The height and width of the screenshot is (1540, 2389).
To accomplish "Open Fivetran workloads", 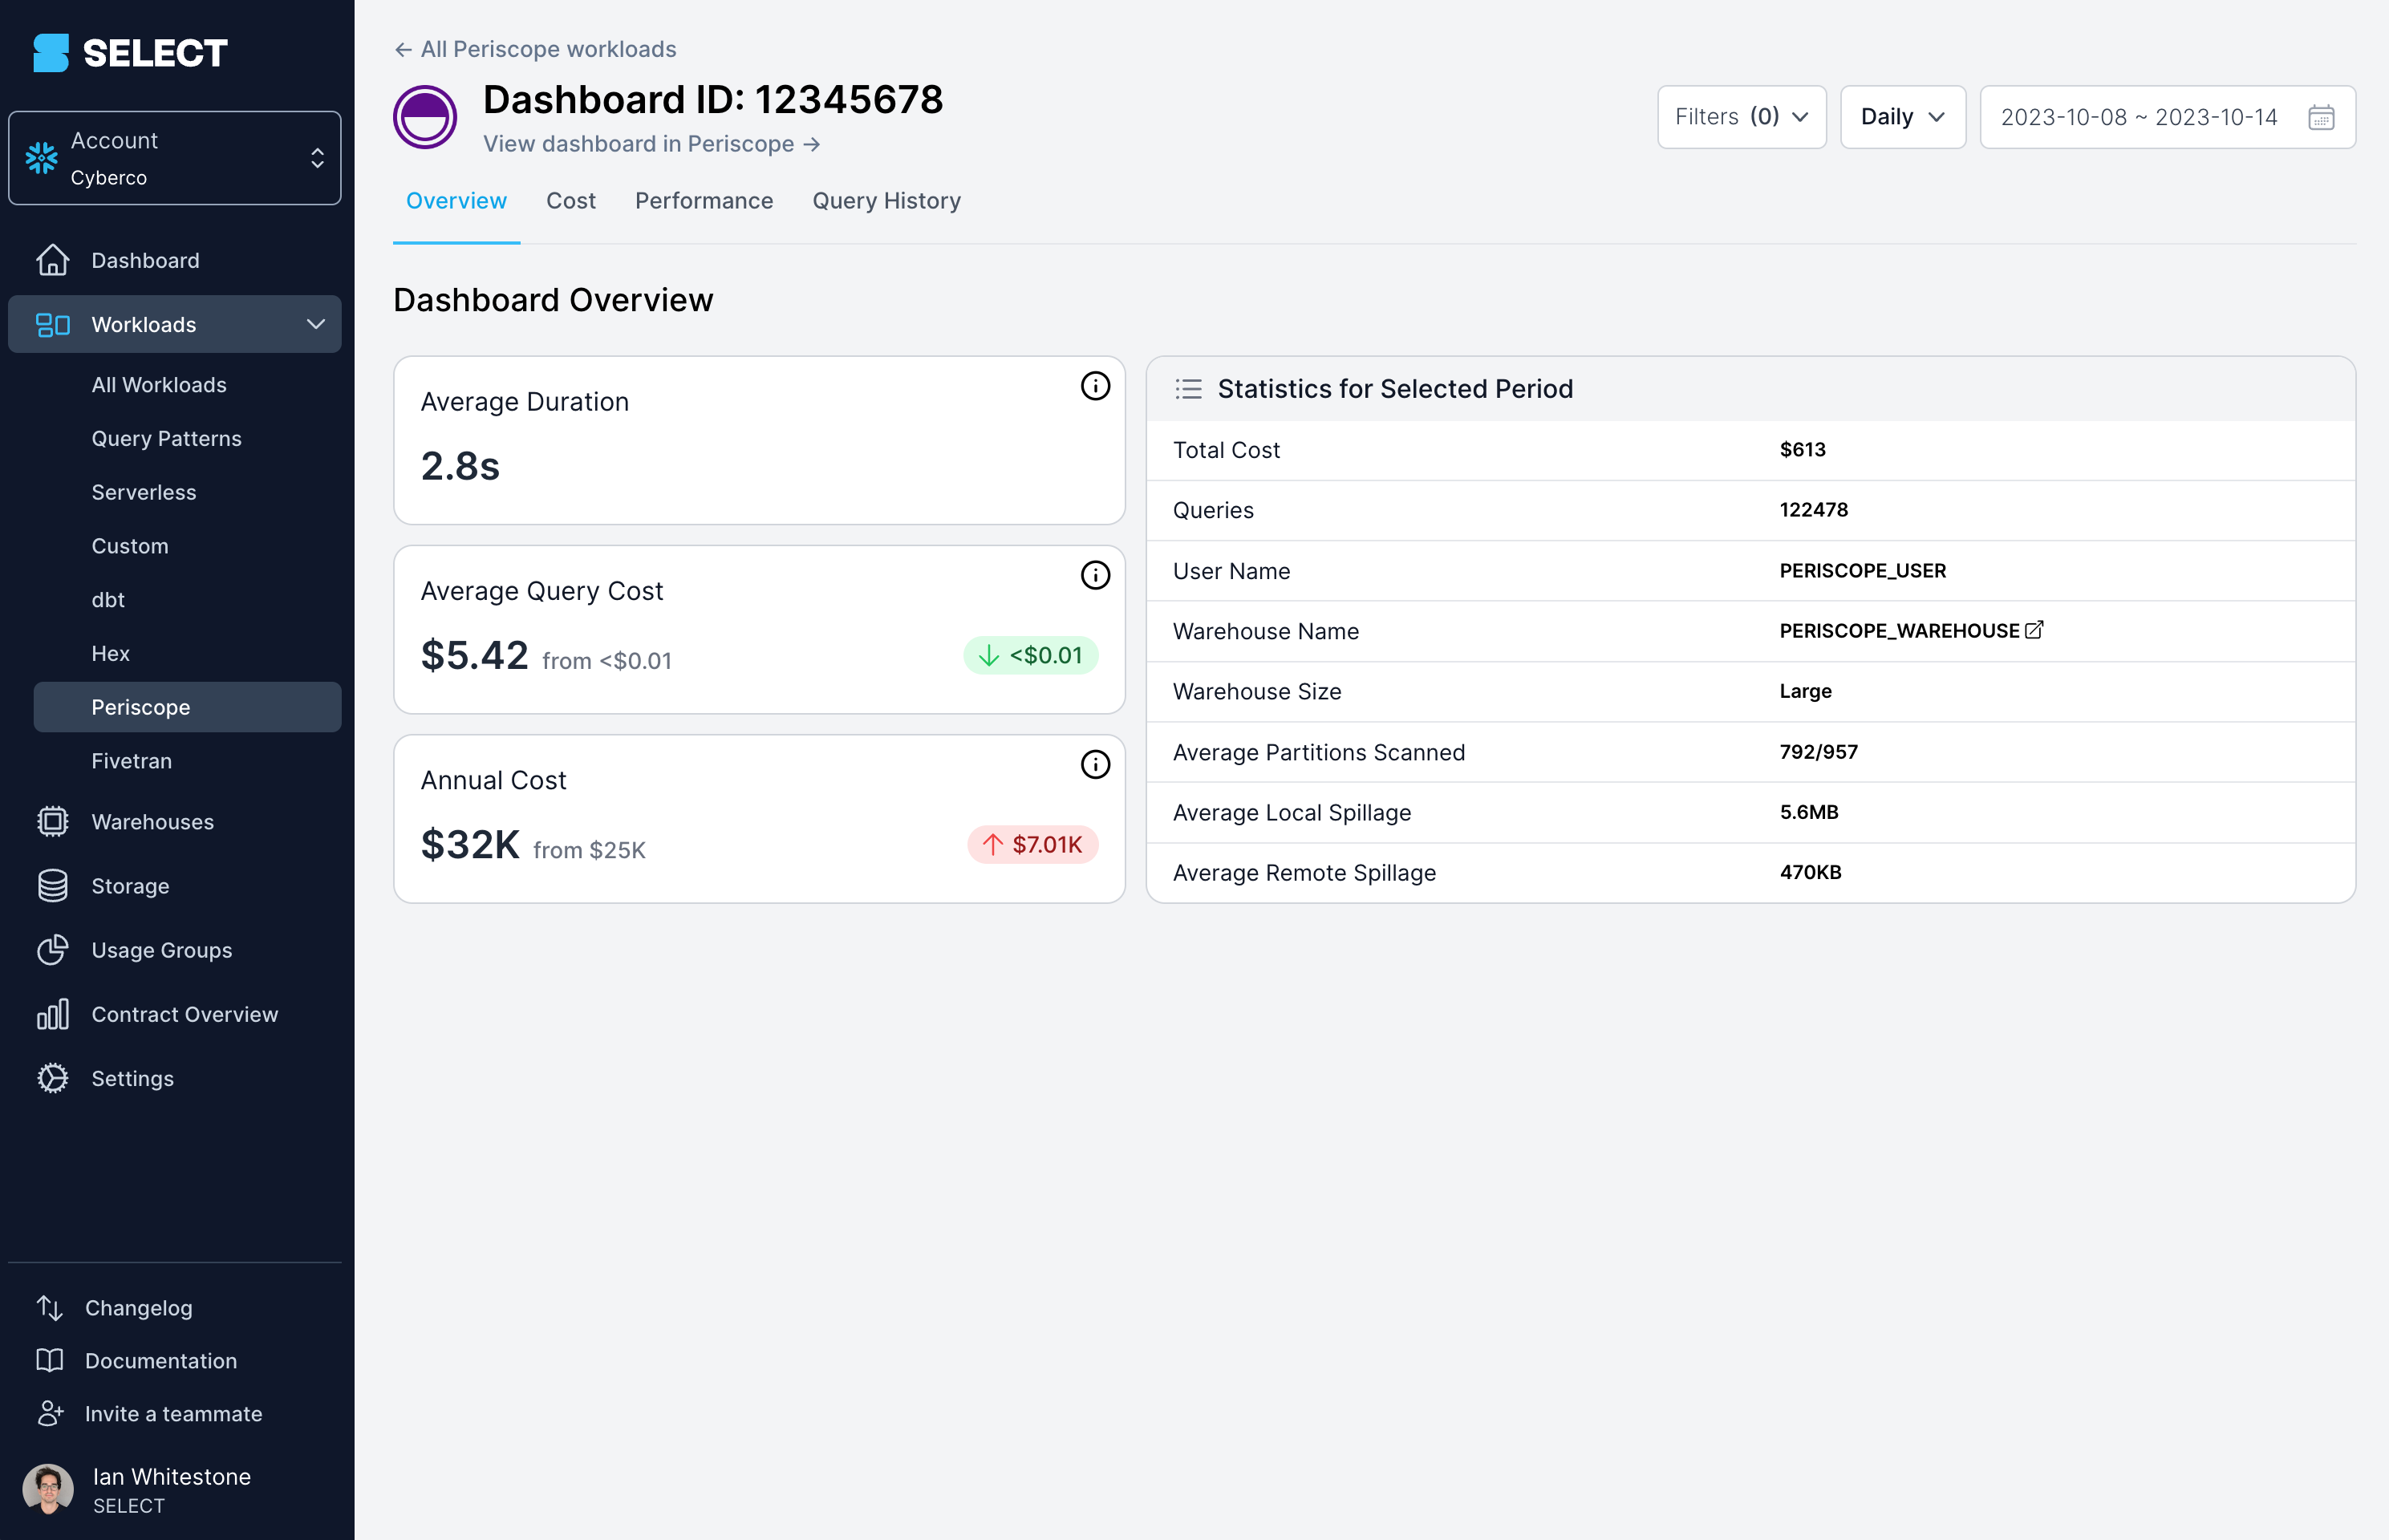I will [x=132, y=761].
